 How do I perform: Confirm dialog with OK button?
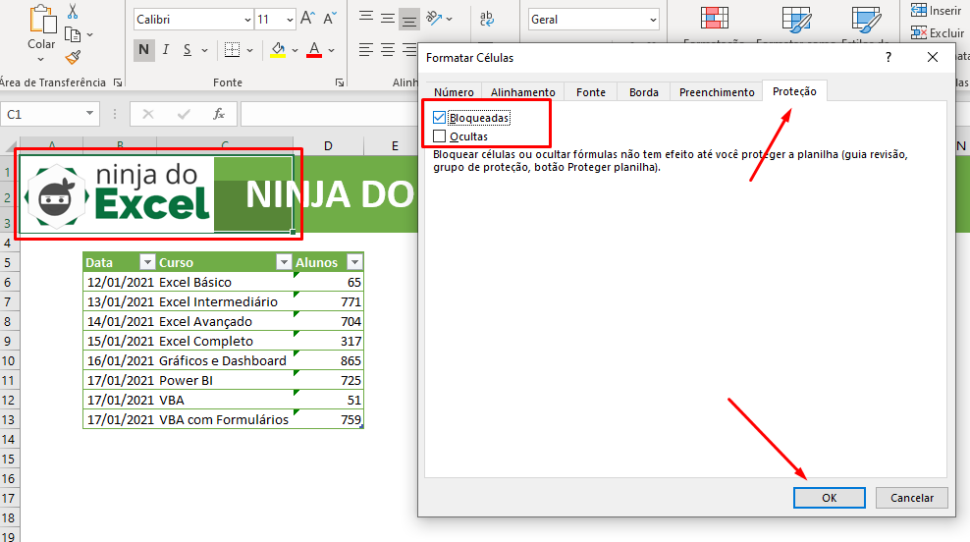pos(829,498)
